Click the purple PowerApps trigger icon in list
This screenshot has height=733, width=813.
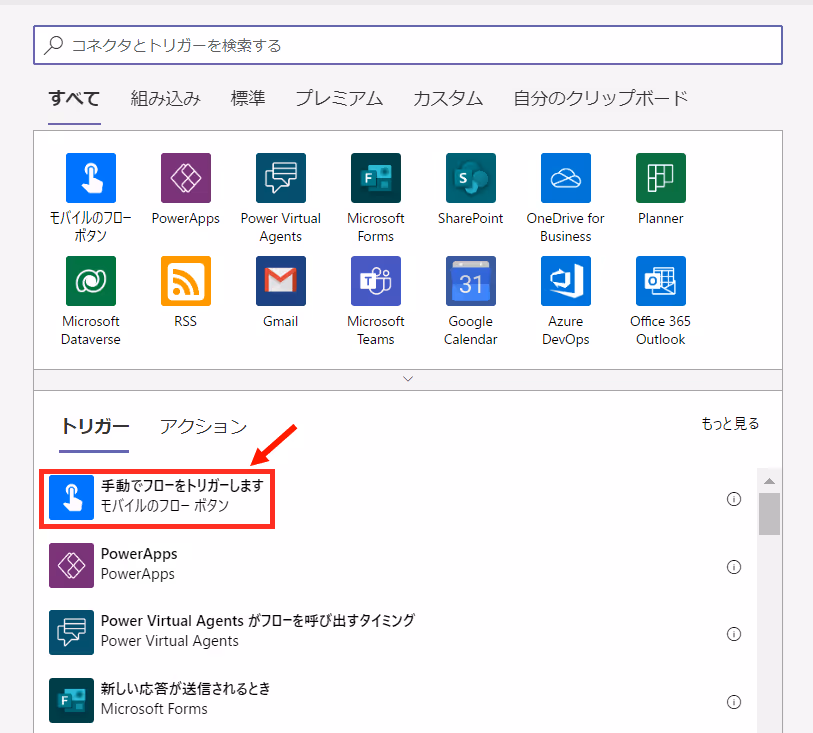point(72,566)
